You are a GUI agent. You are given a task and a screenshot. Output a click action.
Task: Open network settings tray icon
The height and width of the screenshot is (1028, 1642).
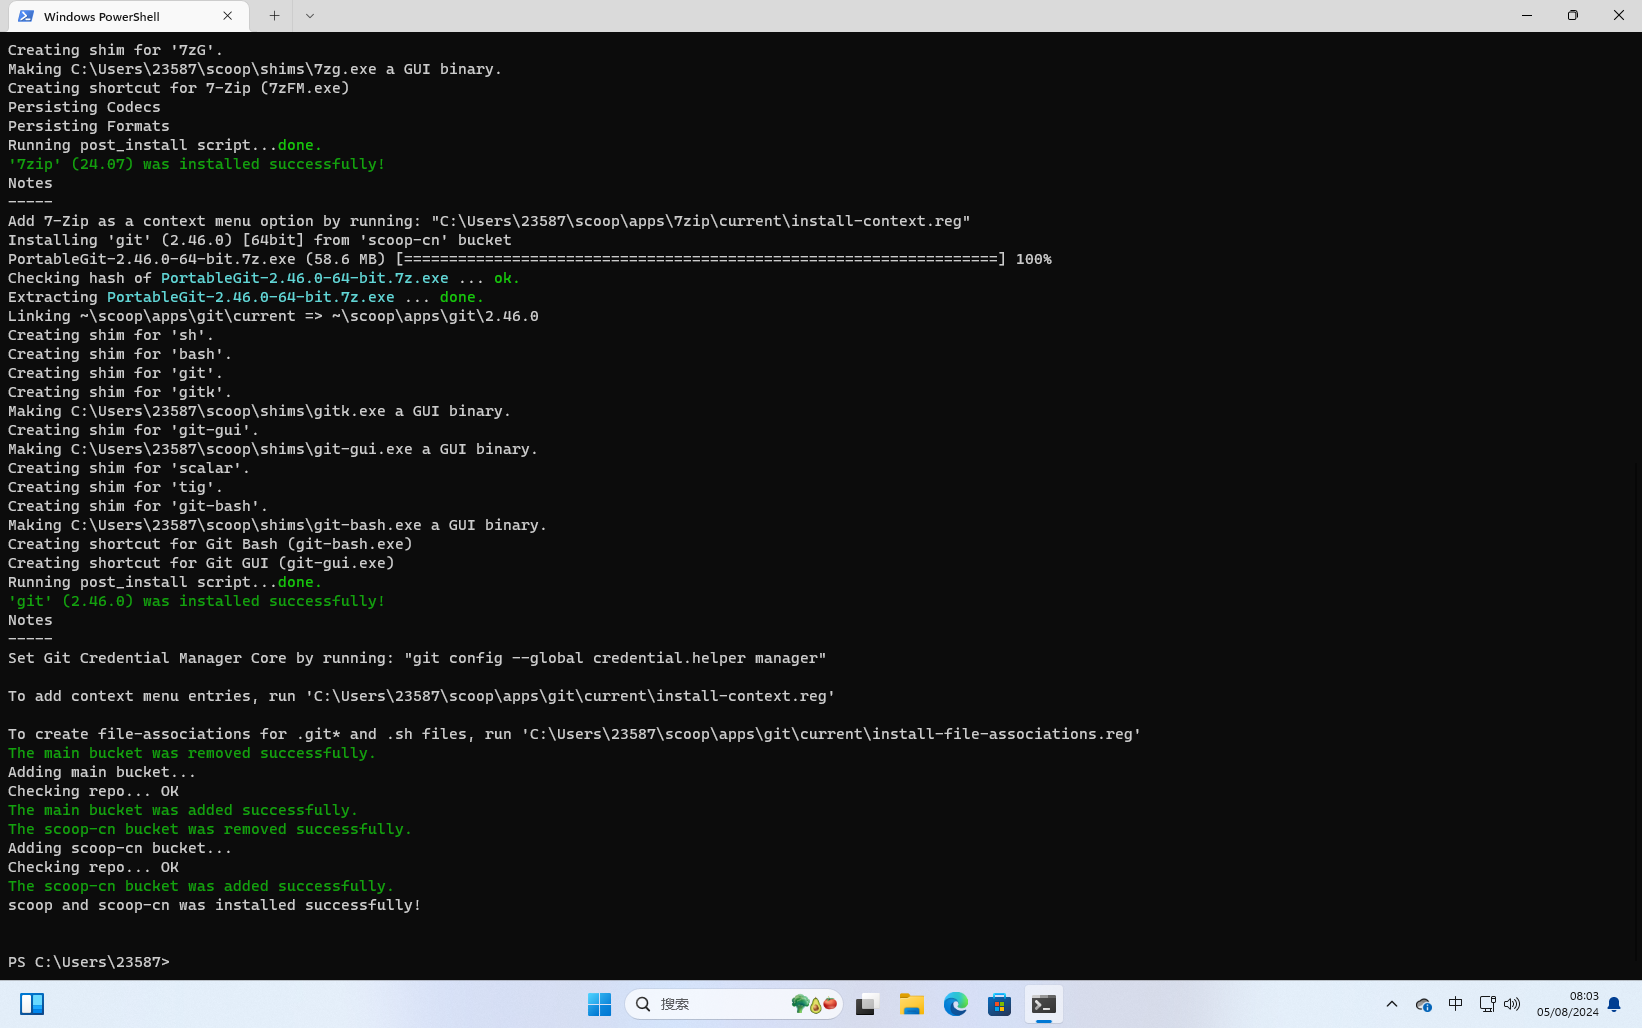[1487, 1004]
